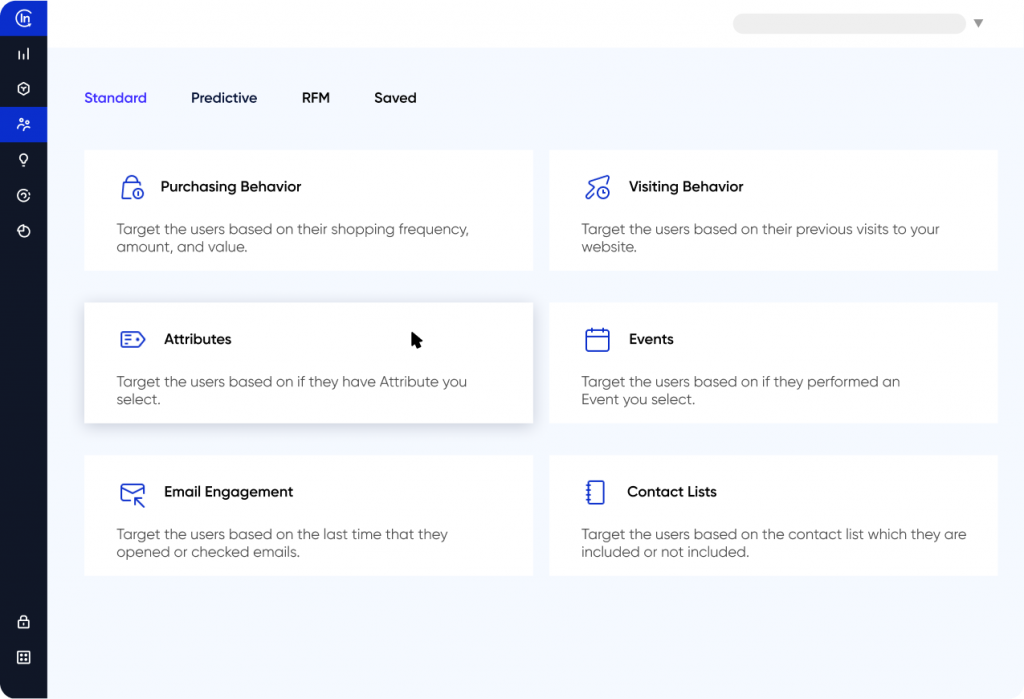Viewport: 1024px width, 699px height.
Task: Click the envelope icon on Email Engagement card
Action: 132,492
